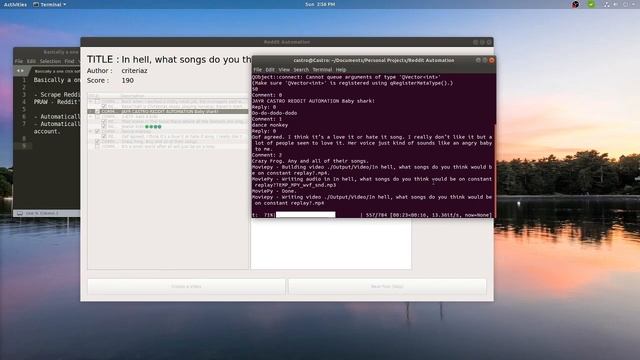Click the 'Create a video' button
The height and width of the screenshot is (360, 640).
click(186, 287)
